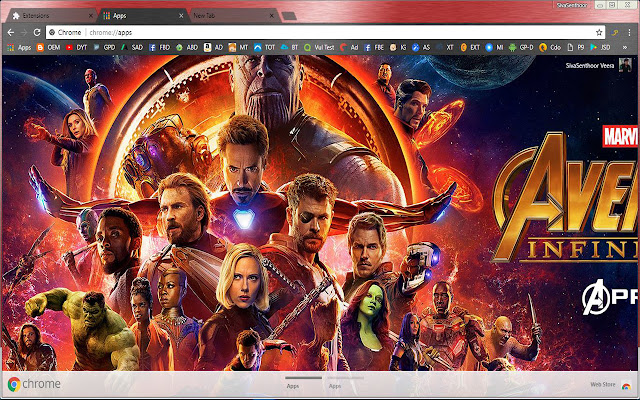The image size is (640, 400).
Task: Open a new tab with the new-tab button
Action: (x=289, y=16)
